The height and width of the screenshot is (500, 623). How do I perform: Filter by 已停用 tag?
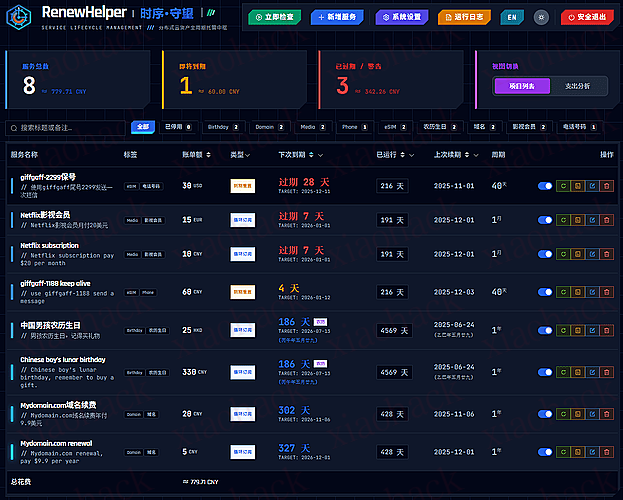(x=178, y=127)
